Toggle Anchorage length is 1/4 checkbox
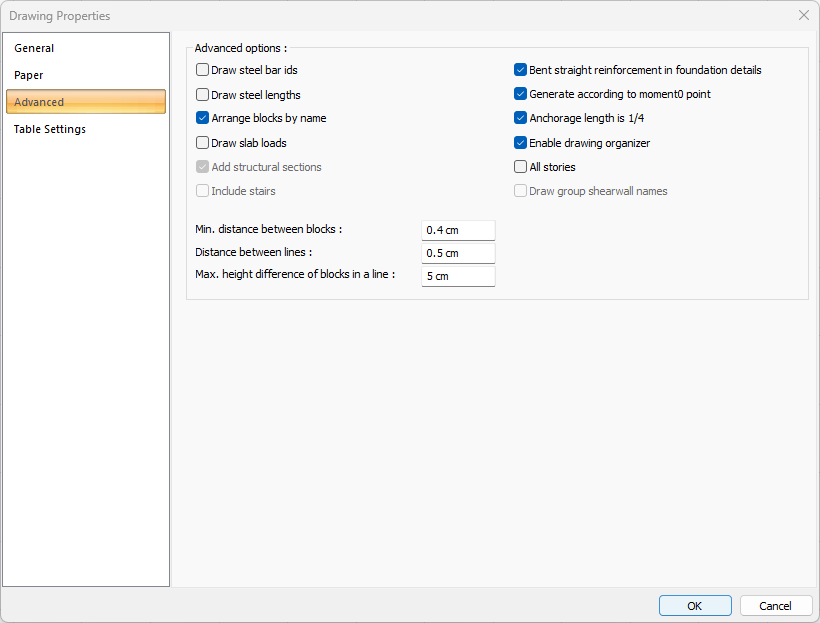820x623 pixels. pos(520,118)
